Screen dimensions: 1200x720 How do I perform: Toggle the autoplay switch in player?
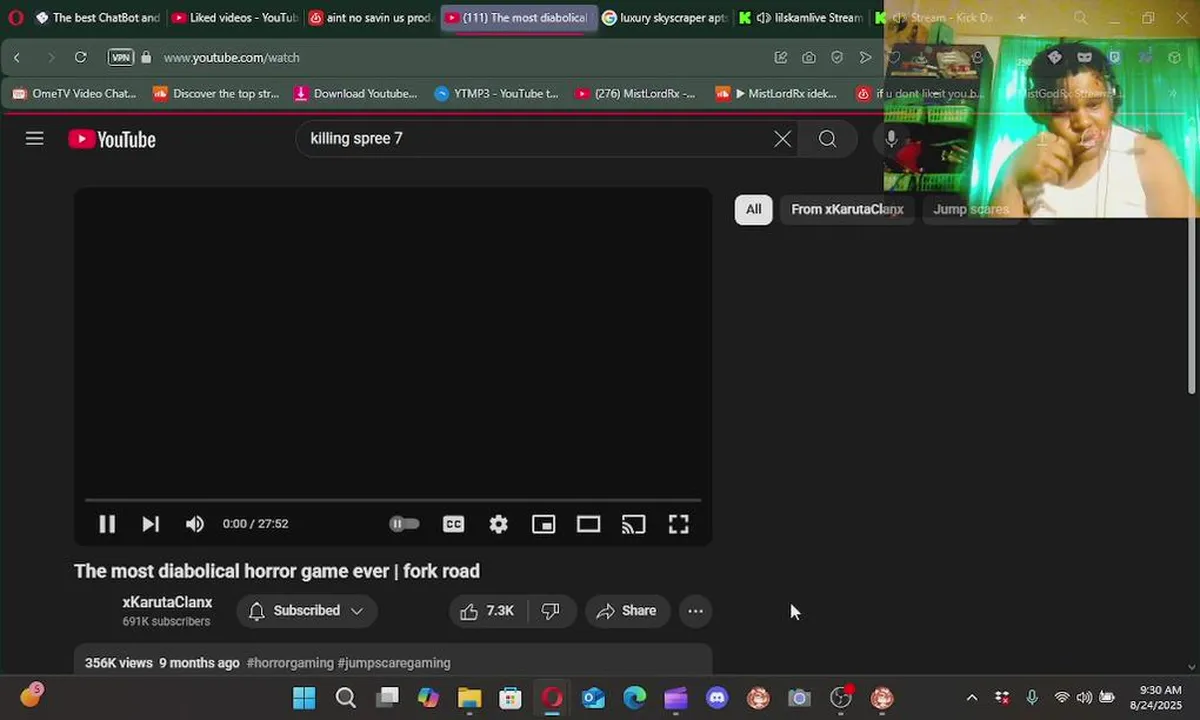click(404, 524)
